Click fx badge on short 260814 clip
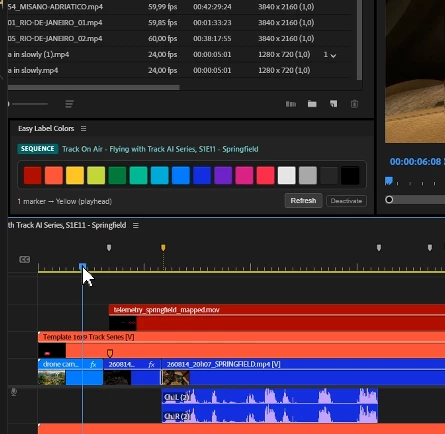Screen dimensions: 445x434 click(x=151, y=364)
